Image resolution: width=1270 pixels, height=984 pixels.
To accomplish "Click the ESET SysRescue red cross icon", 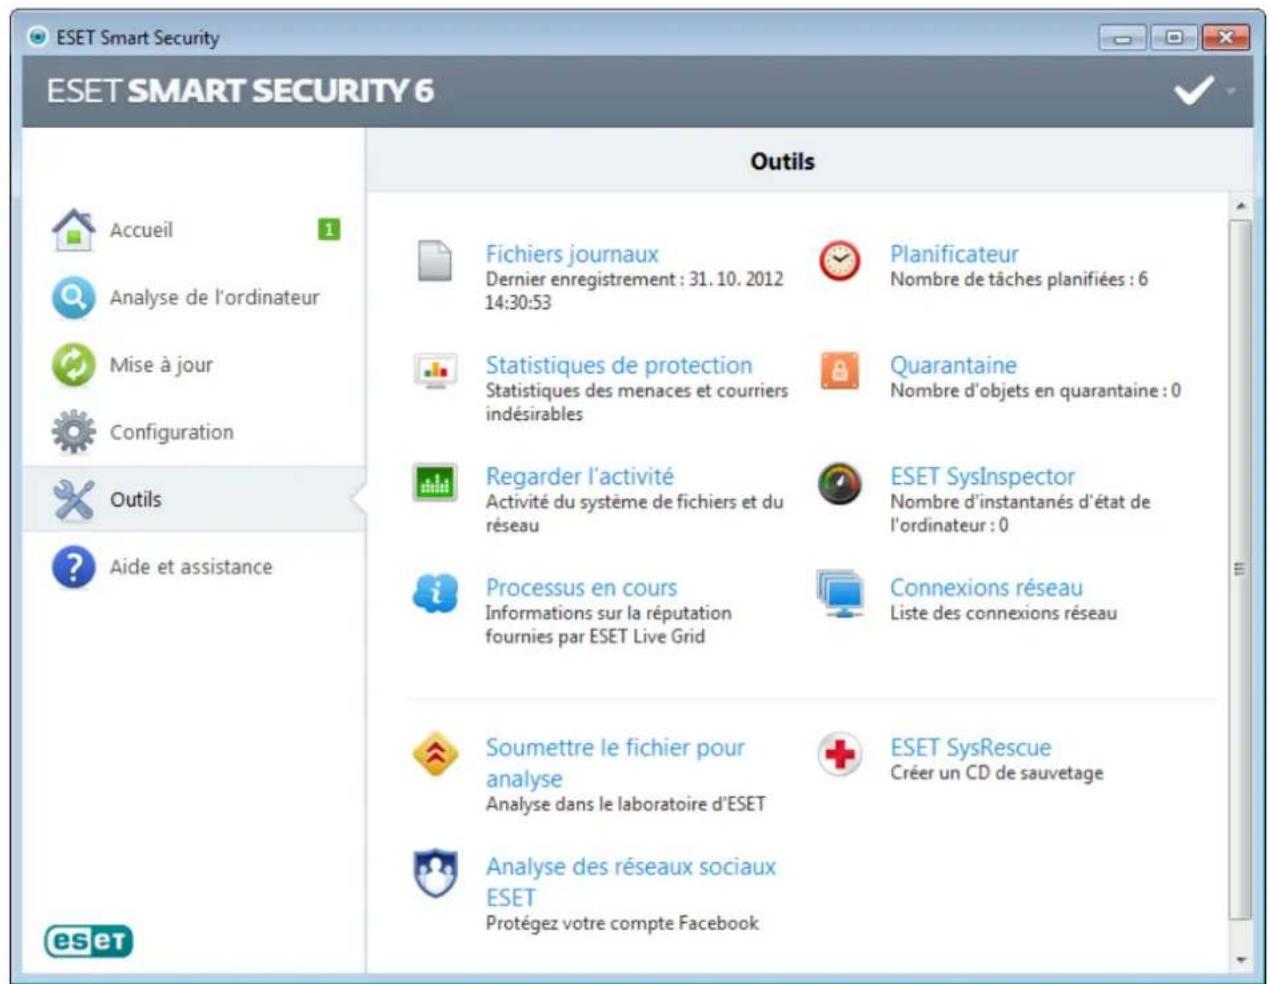I will (840, 754).
